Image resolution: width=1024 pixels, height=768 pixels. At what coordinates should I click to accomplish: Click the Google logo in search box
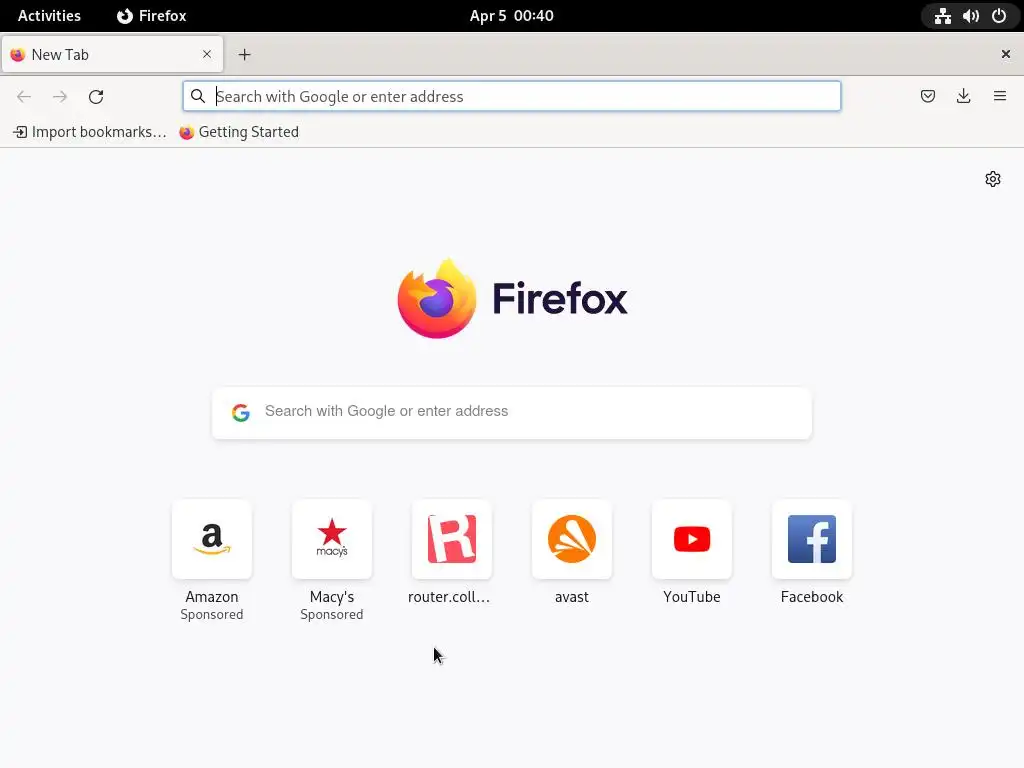coord(241,412)
